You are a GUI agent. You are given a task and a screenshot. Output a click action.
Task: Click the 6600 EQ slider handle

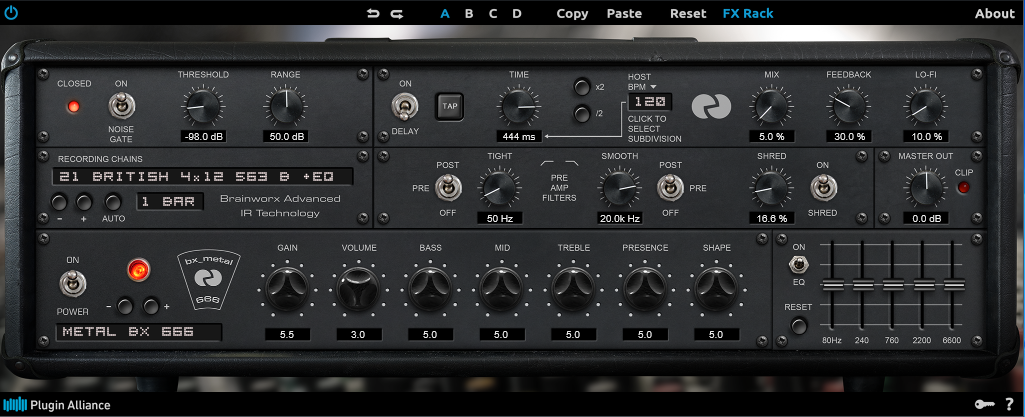[x=954, y=285]
